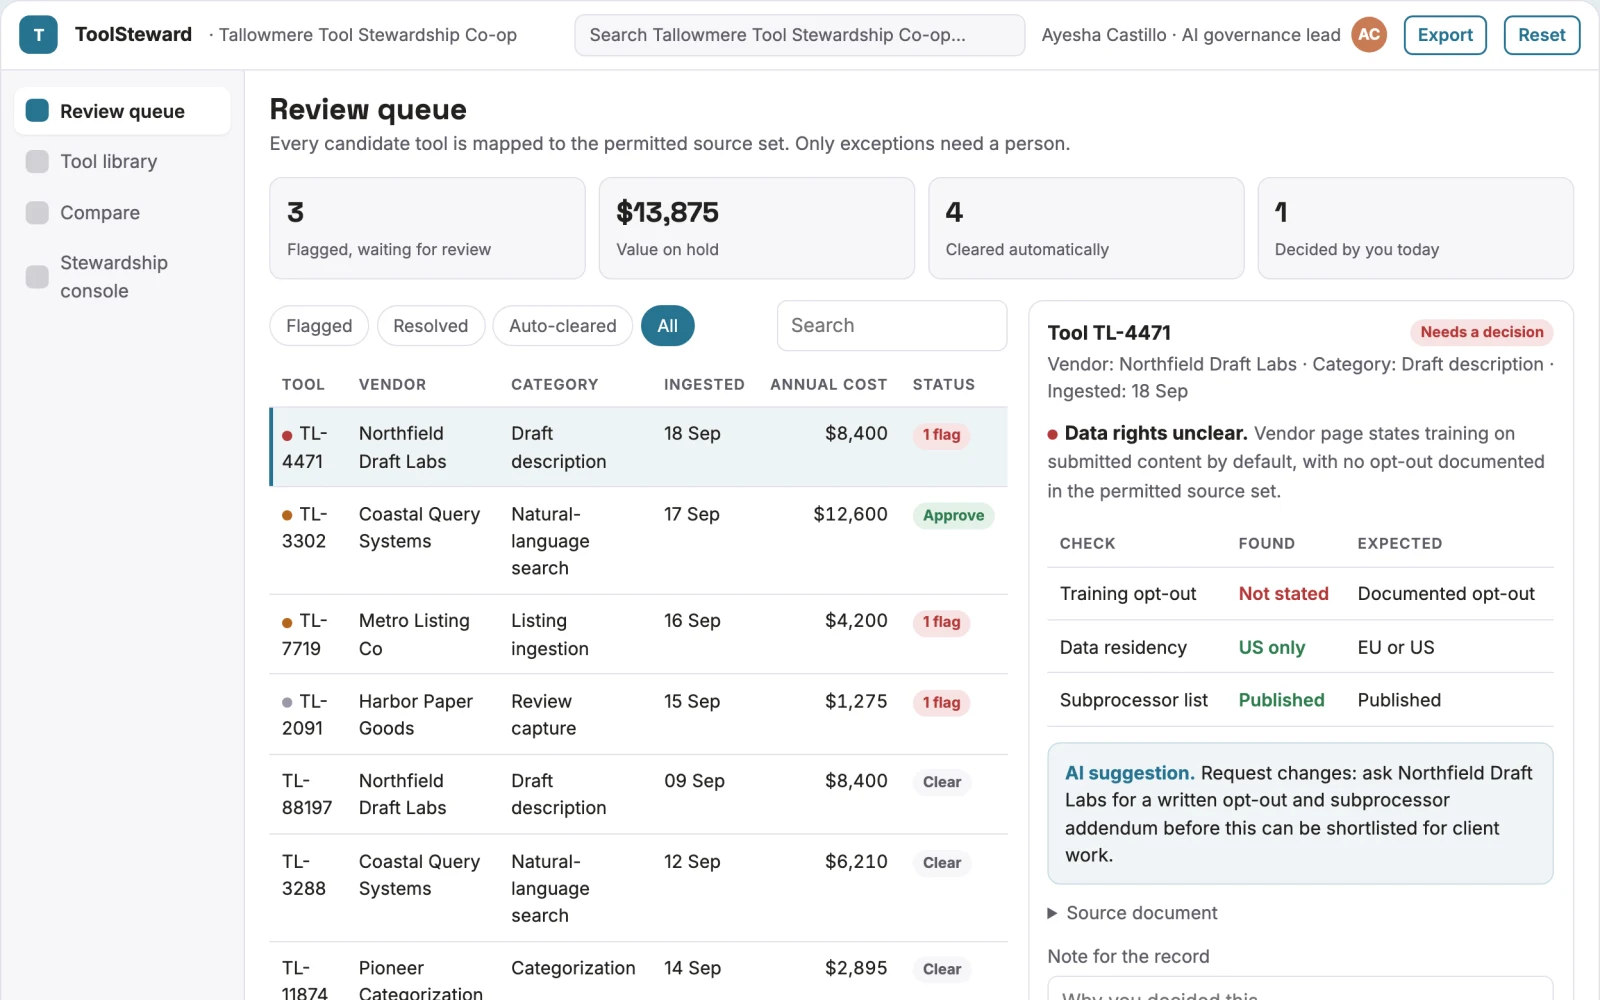Viewport: 1600px width, 1000px height.
Task: Select the All filter pill
Action: click(667, 326)
